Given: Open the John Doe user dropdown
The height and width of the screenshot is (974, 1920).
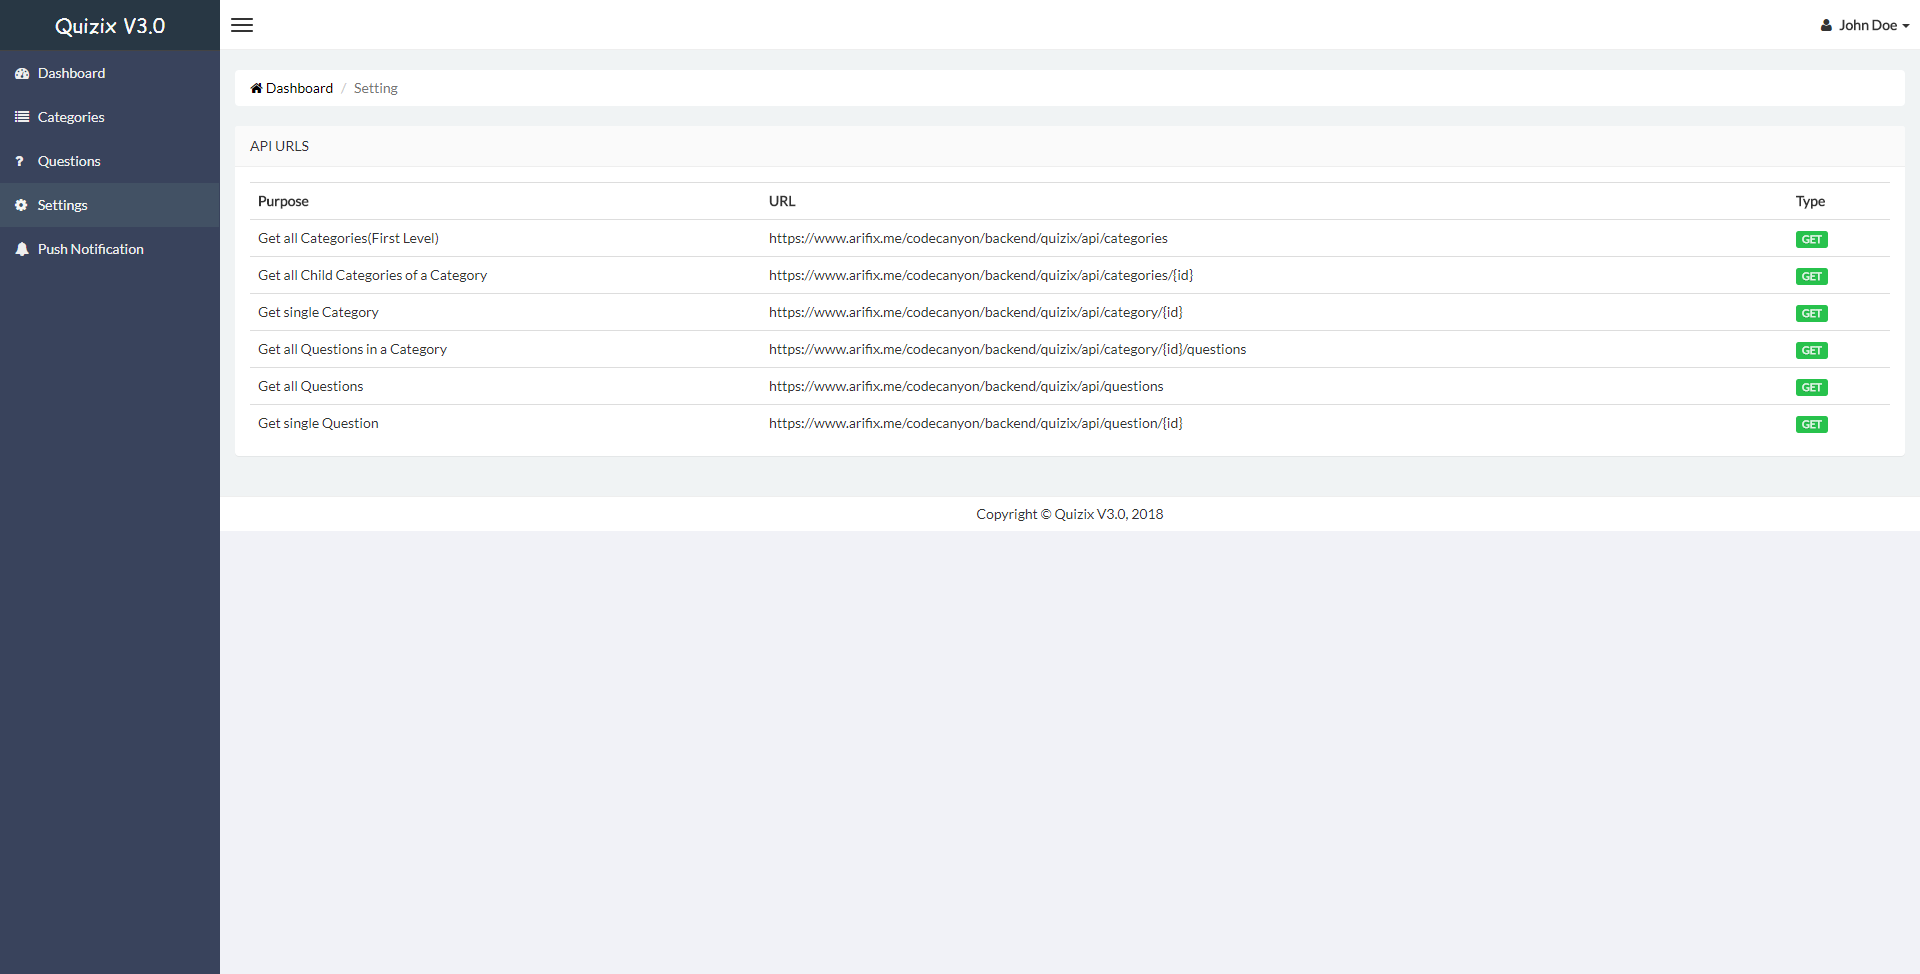Looking at the screenshot, I should coord(1866,25).
